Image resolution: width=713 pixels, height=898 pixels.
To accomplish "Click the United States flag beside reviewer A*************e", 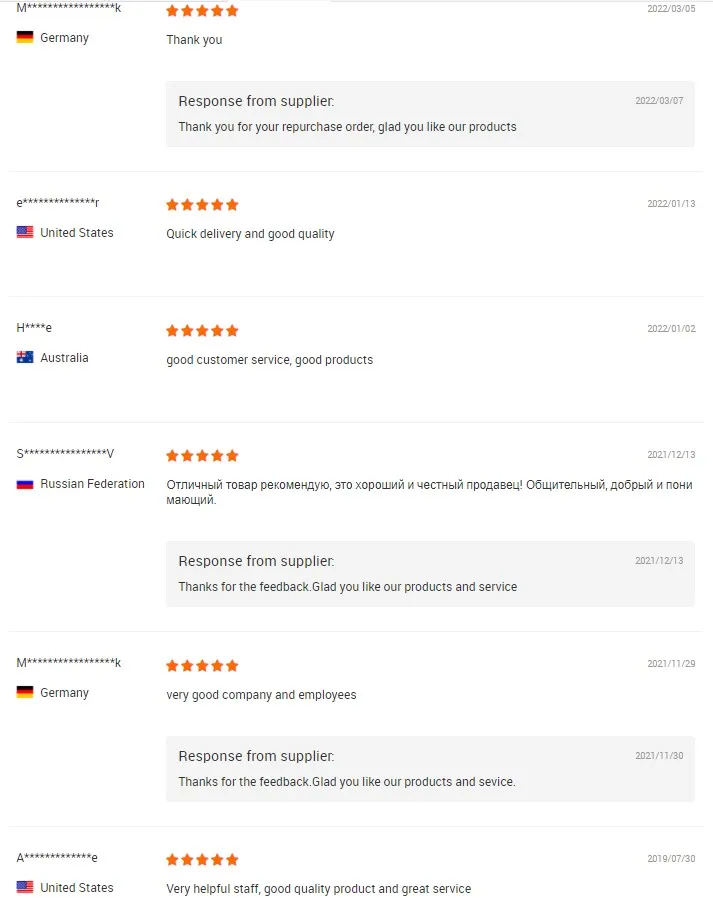I will pos(25,888).
